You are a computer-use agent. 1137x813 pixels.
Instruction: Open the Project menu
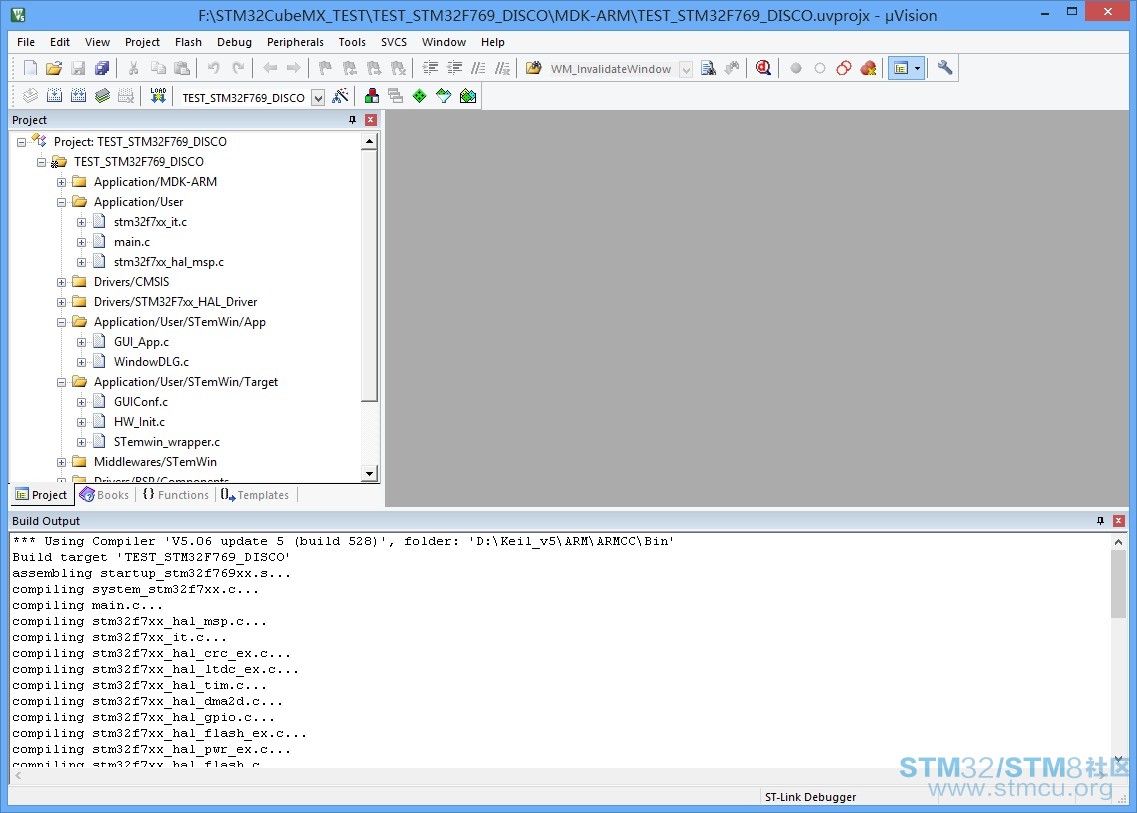tap(142, 42)
